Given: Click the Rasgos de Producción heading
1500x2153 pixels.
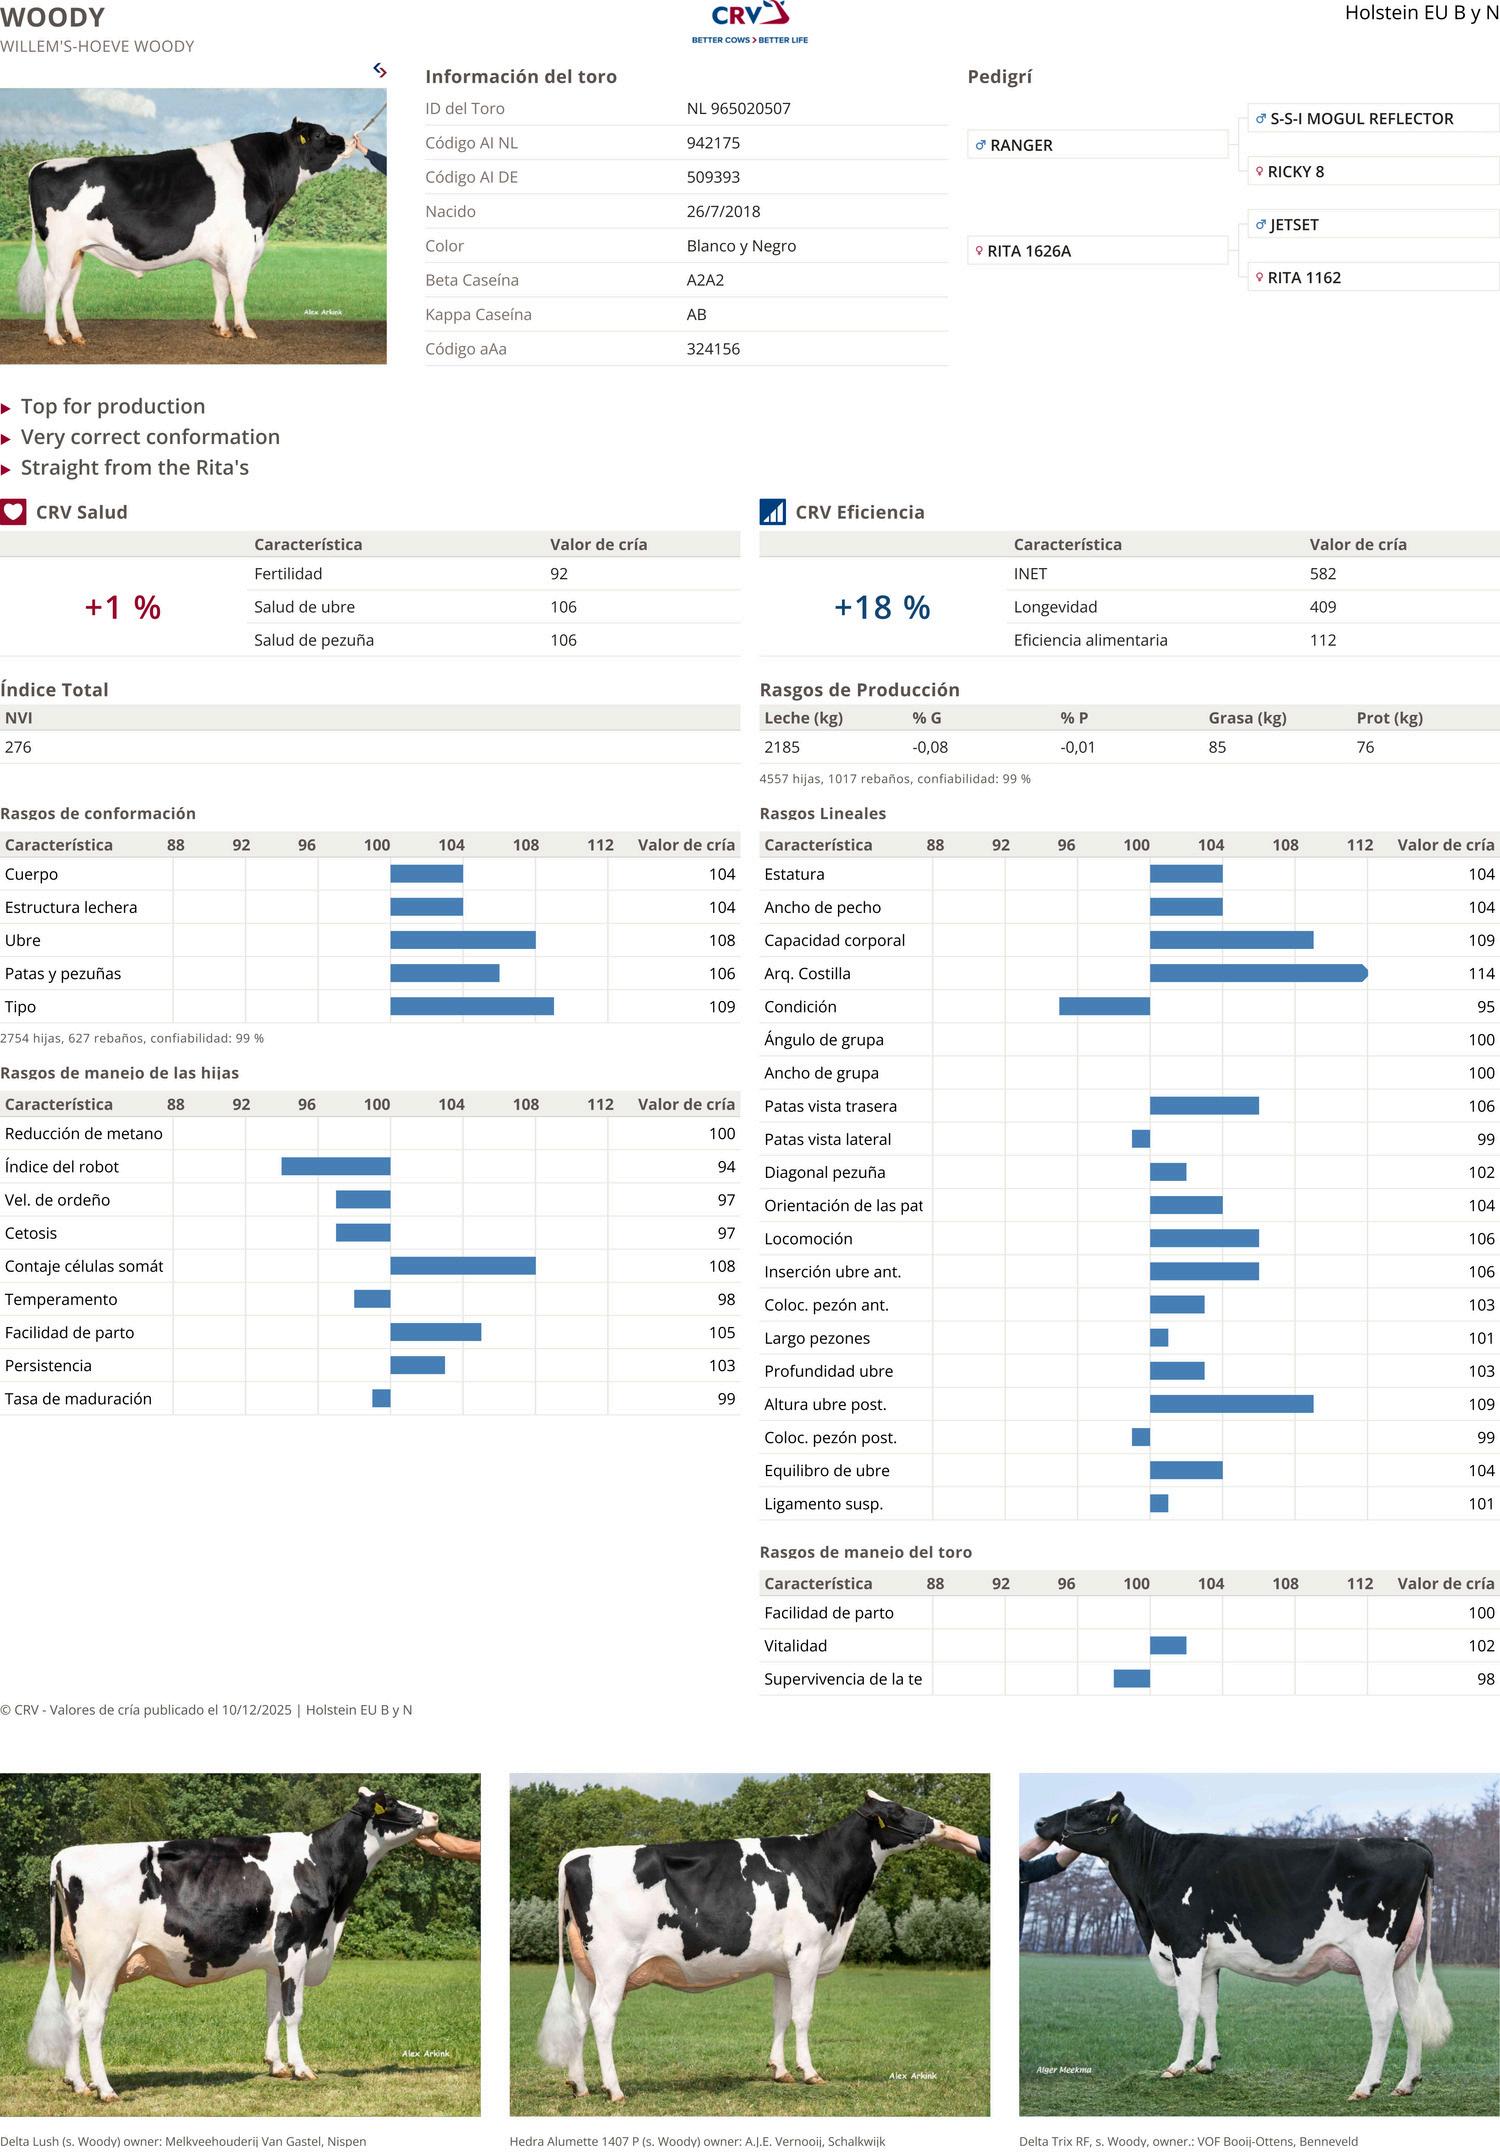Looking at the screenshot, I should click(x=860, y=690).
